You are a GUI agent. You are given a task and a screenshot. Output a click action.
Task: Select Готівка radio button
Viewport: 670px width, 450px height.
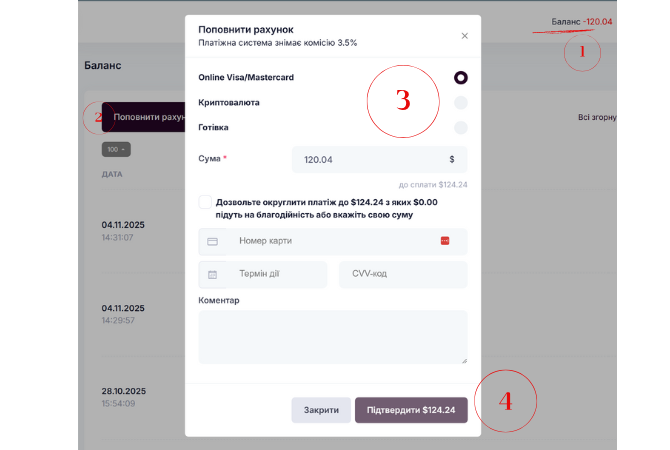point(460,127)
